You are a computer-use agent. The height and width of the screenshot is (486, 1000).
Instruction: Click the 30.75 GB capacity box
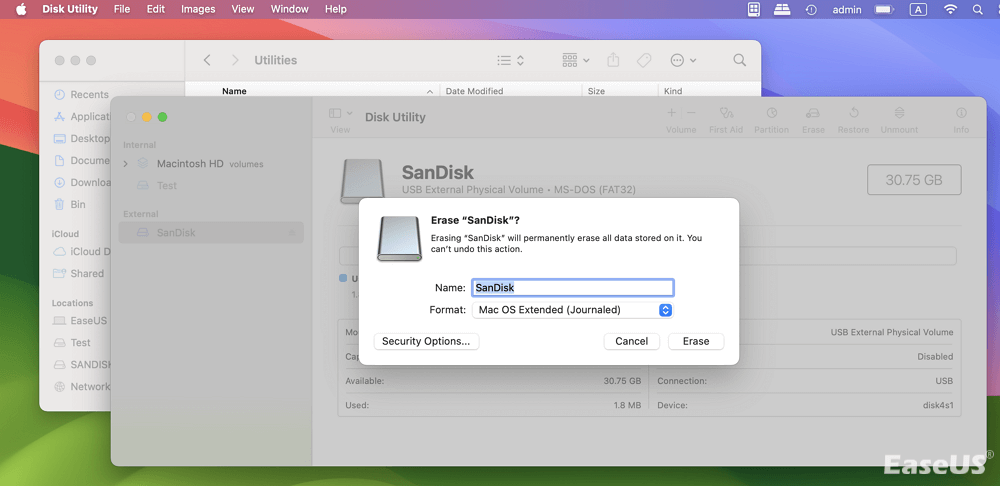click(x=914, y=180)
